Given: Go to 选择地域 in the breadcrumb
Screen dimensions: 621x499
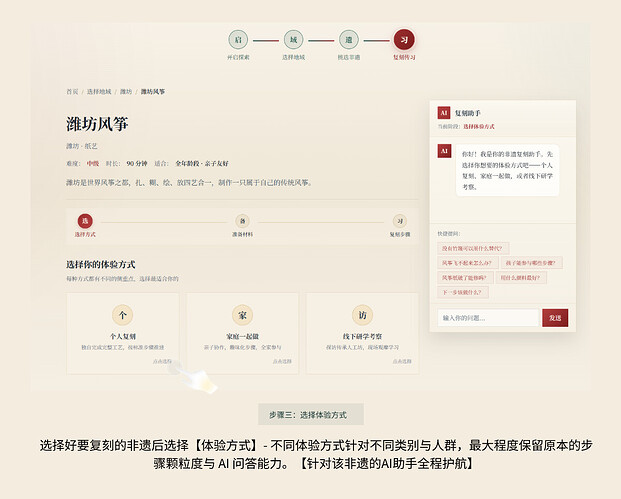Looking at the screenshot, I should (x=99, y=91).
